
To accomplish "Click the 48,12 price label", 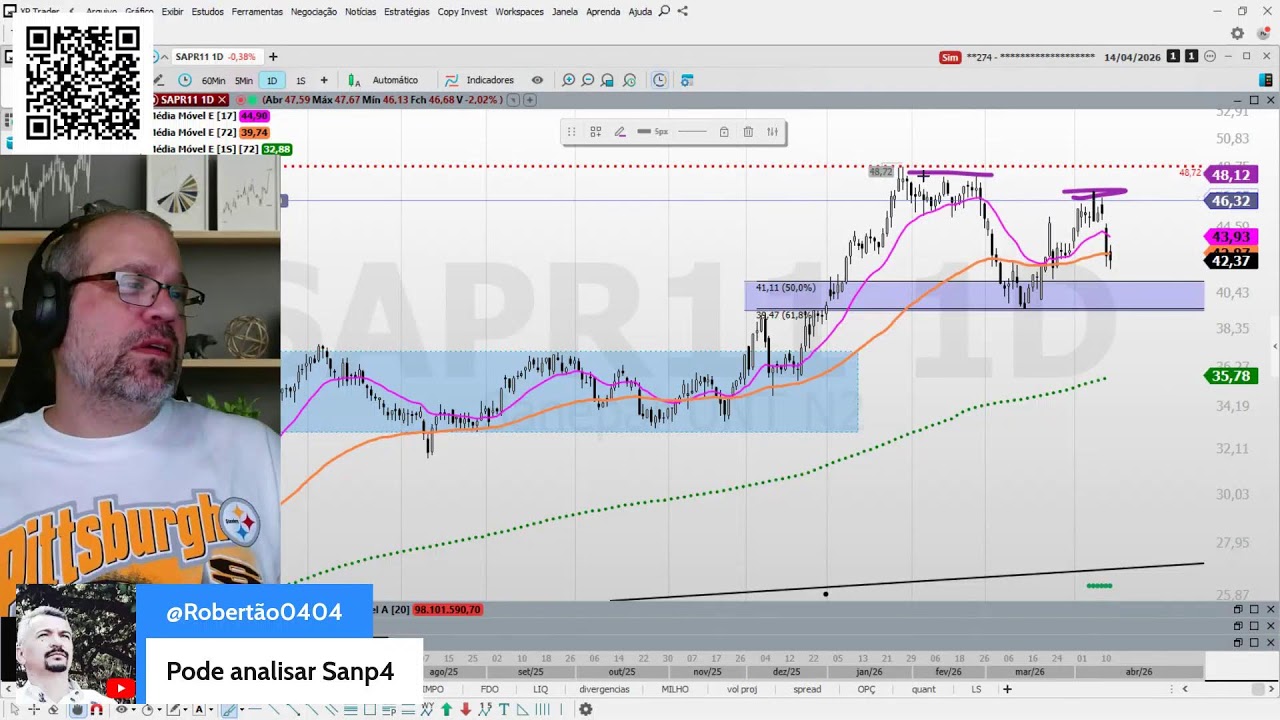I will coord(1230,175).
